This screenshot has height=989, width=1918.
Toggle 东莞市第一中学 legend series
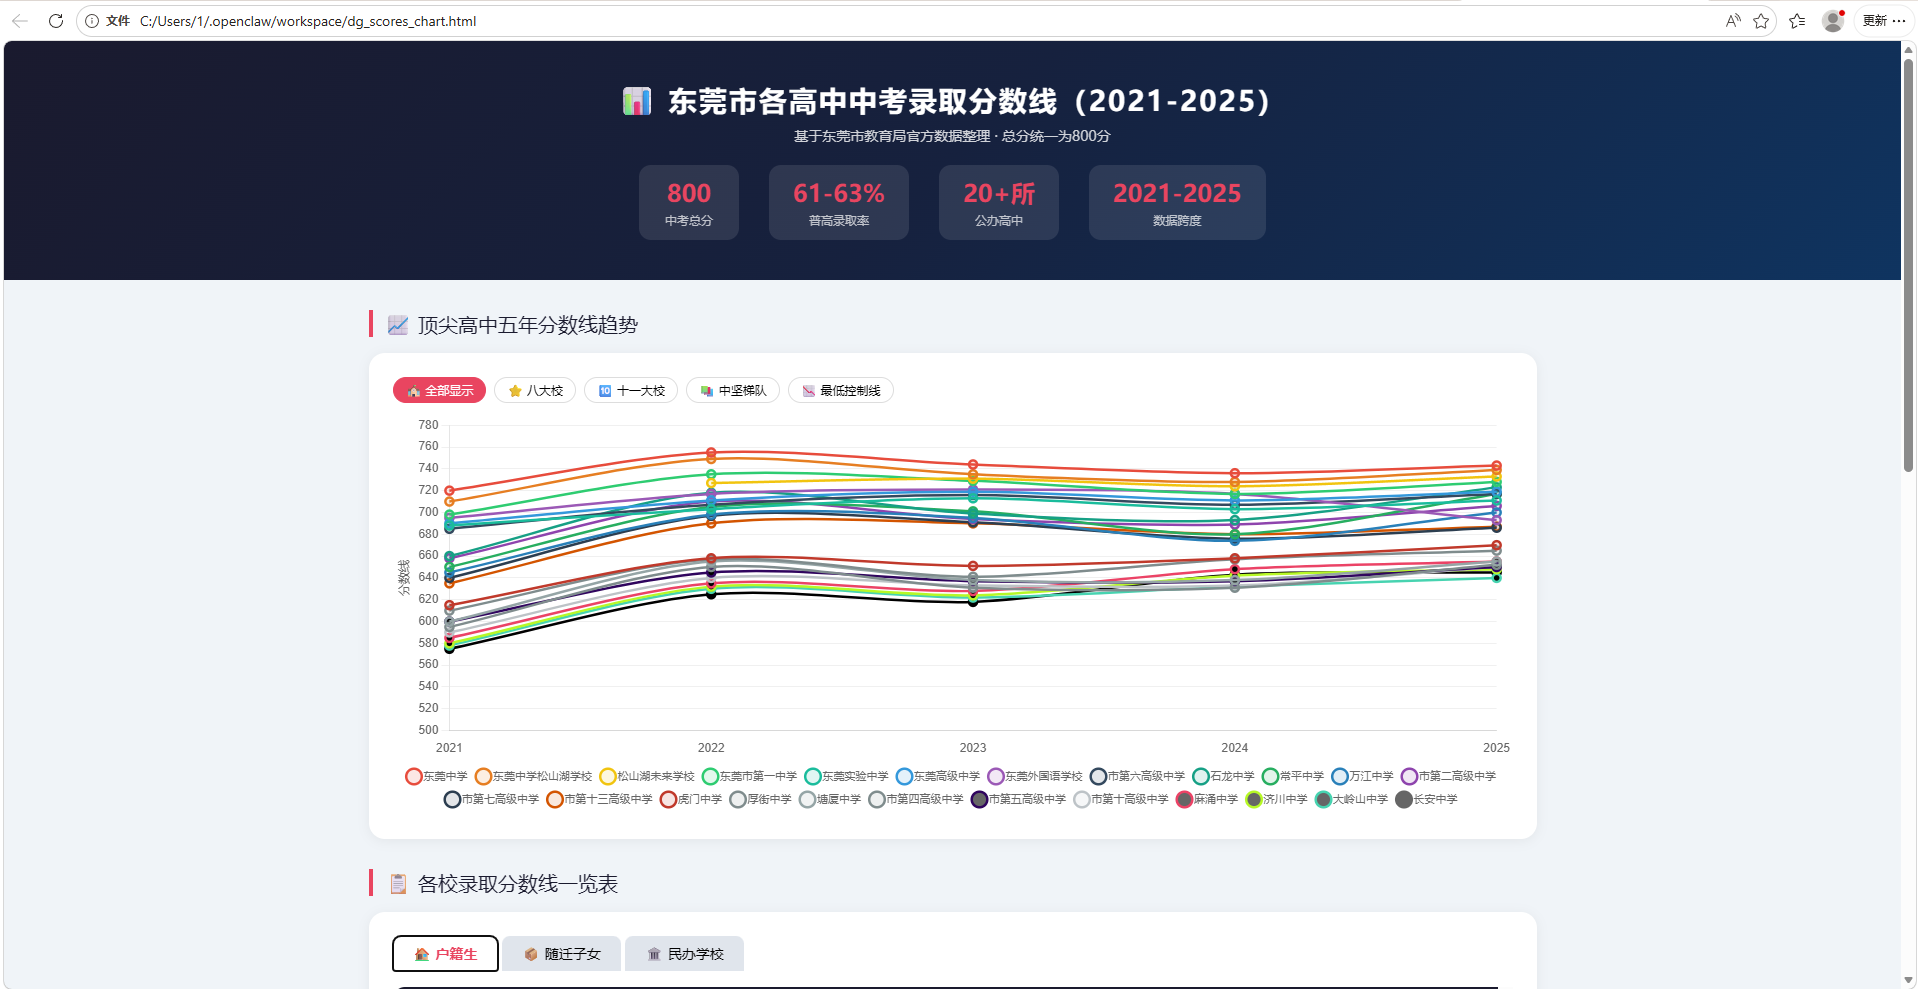(750, 777)
